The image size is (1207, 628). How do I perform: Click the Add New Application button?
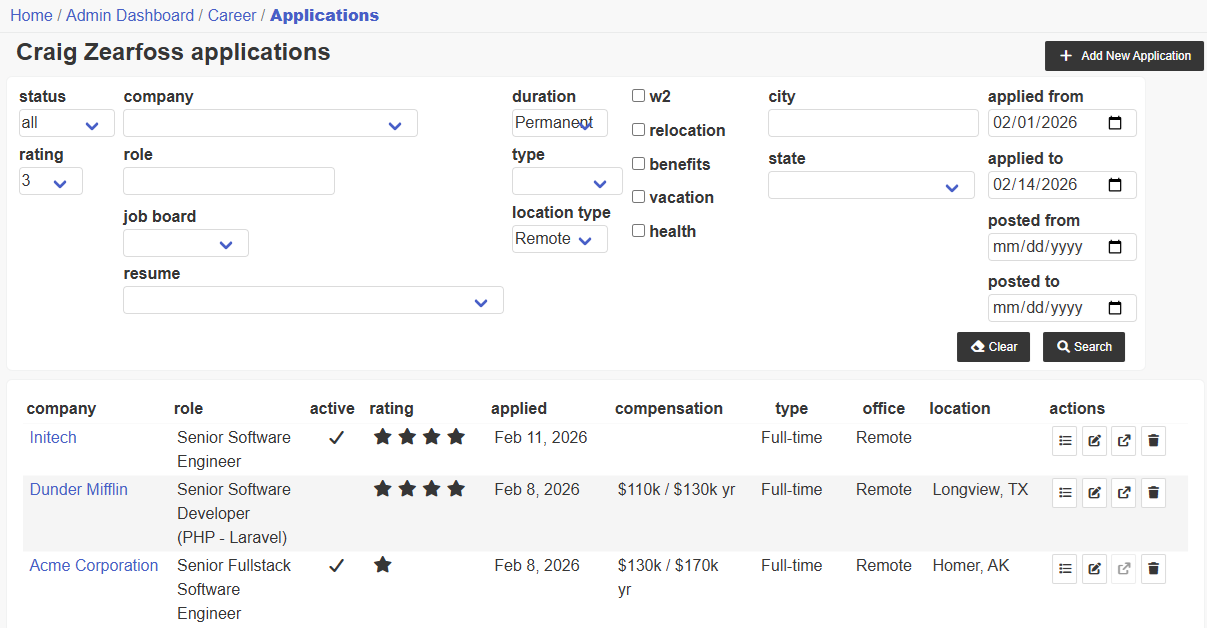pos(1123,56)
